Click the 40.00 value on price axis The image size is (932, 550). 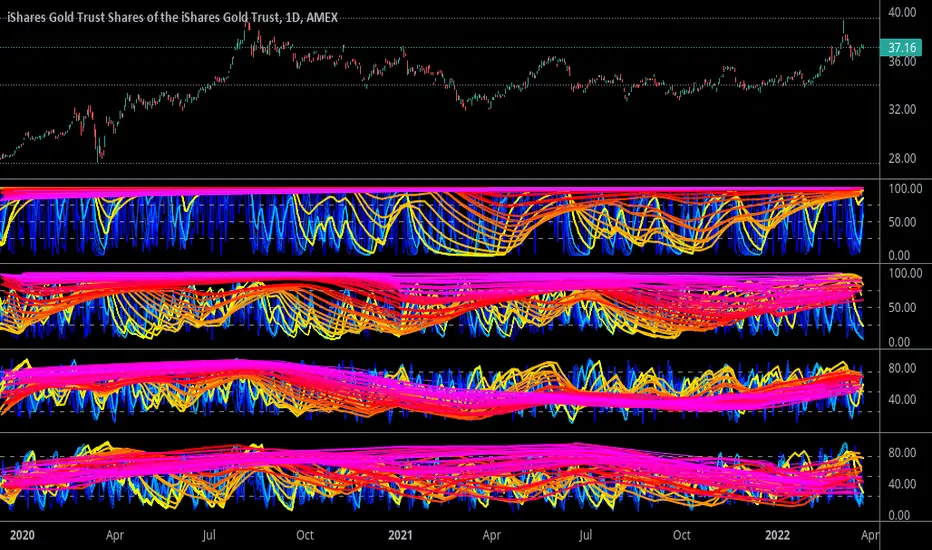pos(902,12)
